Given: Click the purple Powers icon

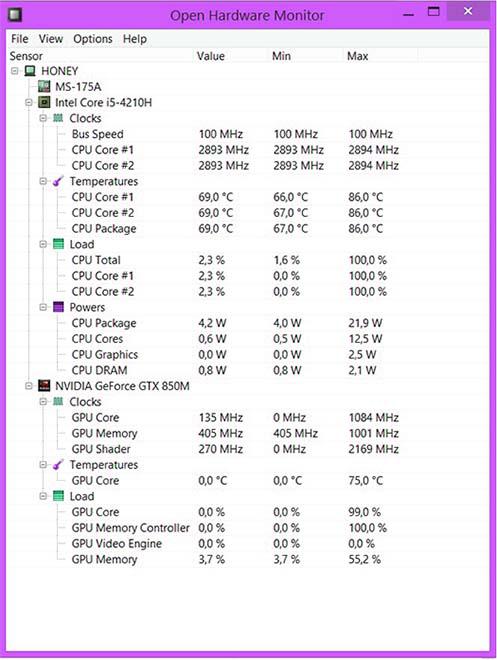Looking at the screenshot, I should click(x=58, y=307).
